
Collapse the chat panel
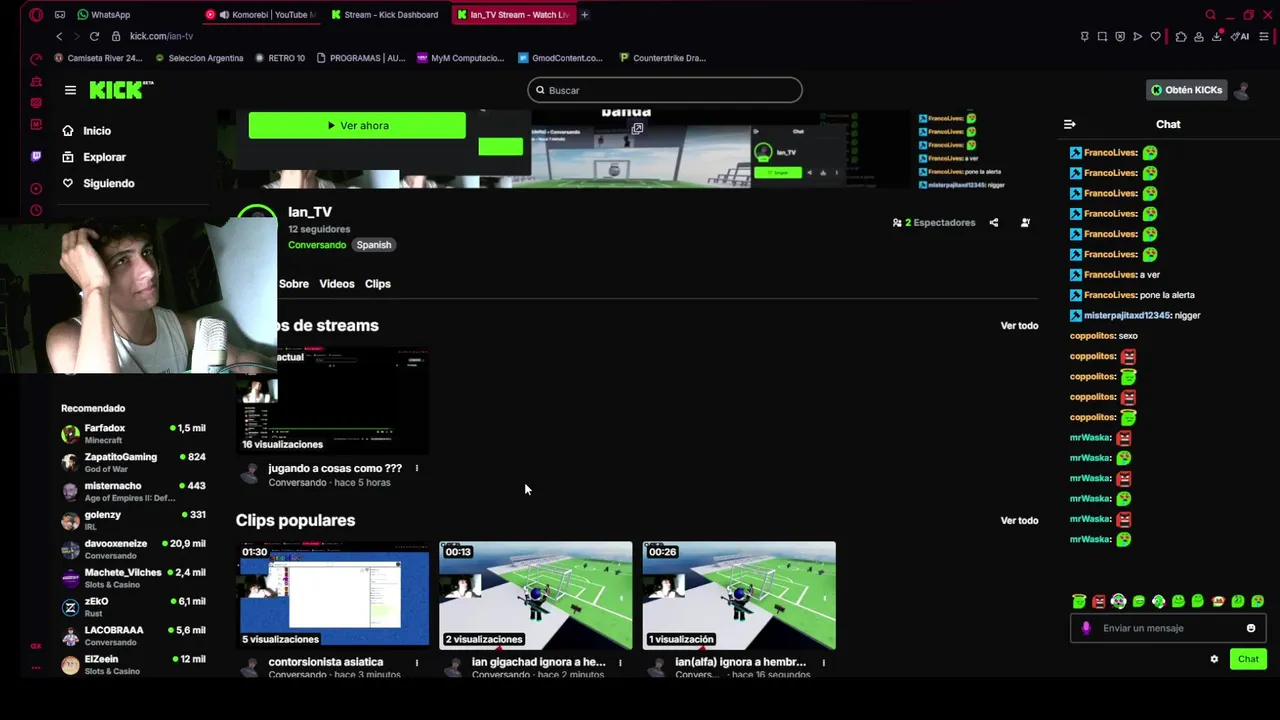point(1069,124)
